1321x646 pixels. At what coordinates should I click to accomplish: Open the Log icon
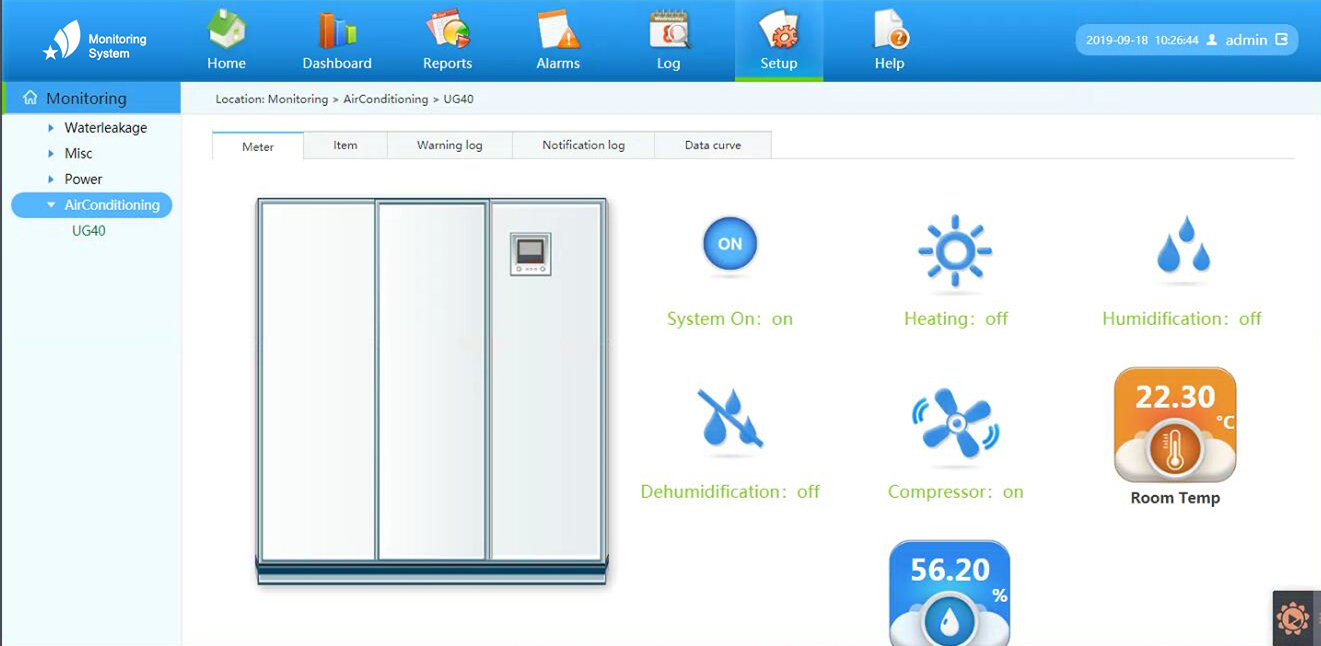tap(668, 31)
